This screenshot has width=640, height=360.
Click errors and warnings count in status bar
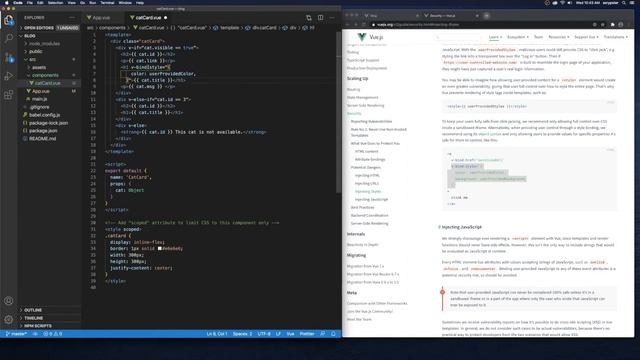coord(53,334)
